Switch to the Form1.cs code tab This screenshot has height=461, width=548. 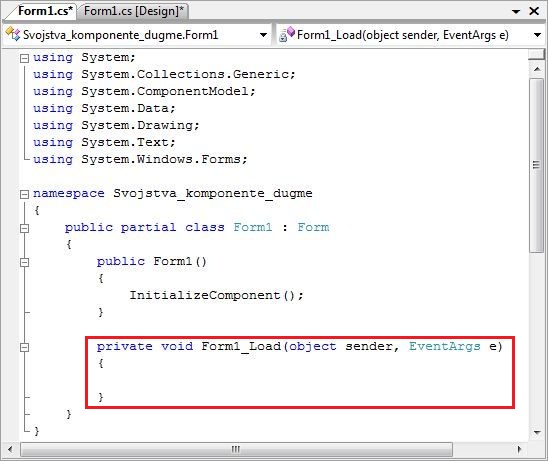(45, 11)
